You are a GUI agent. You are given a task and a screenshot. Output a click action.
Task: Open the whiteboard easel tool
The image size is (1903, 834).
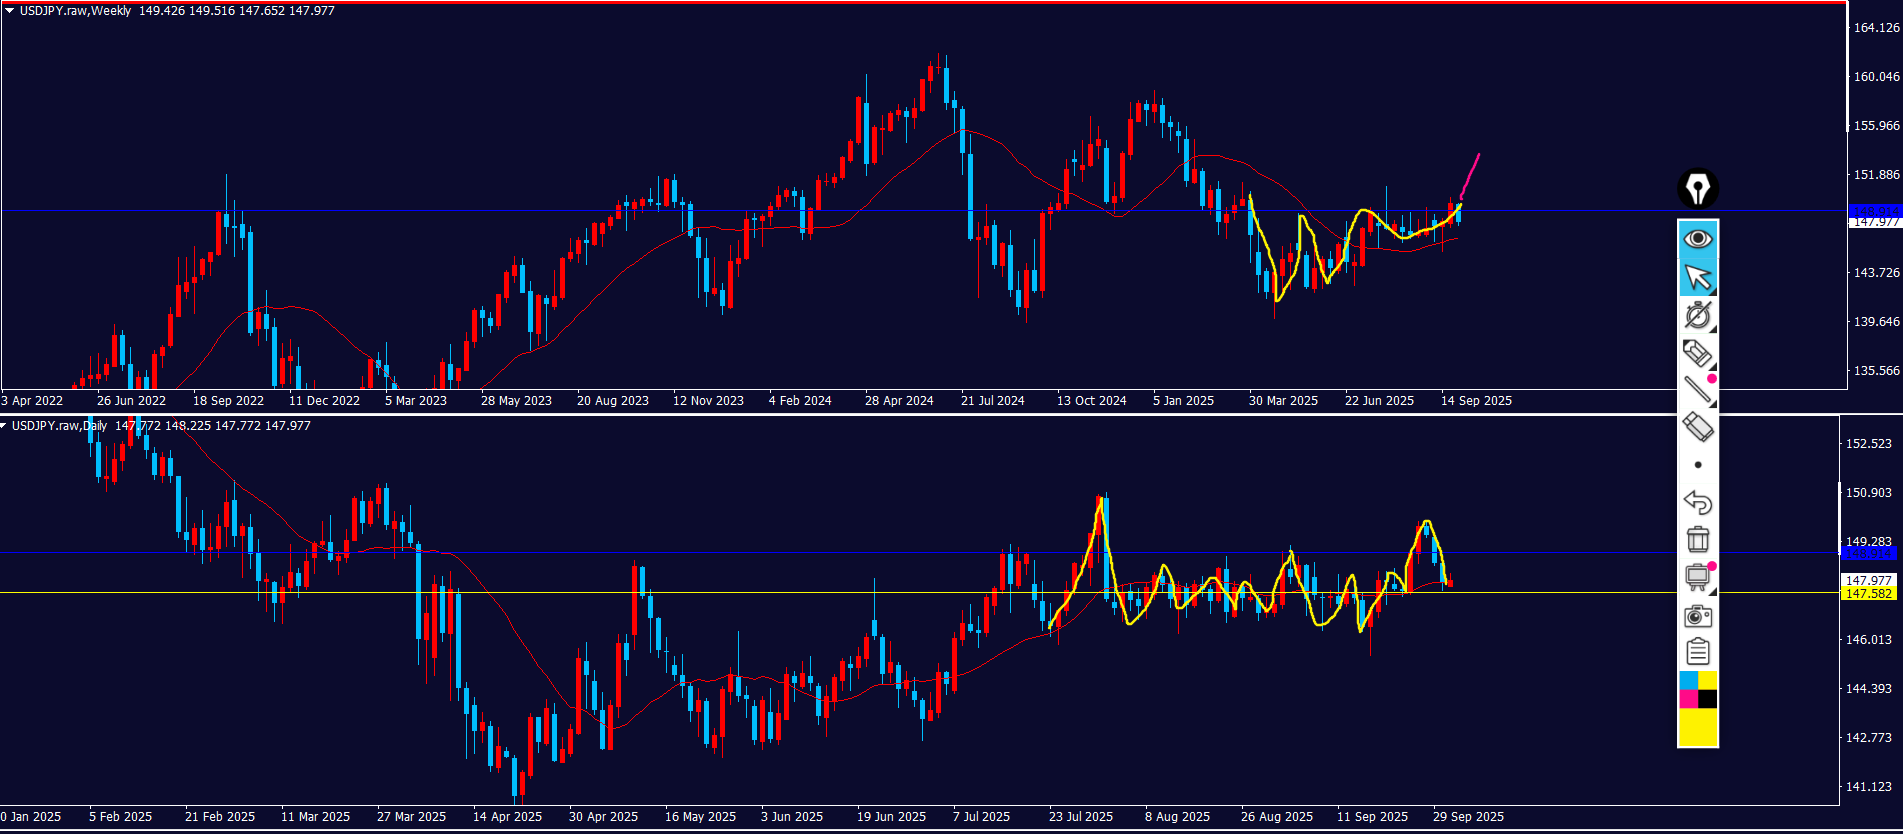[1697, 577]
